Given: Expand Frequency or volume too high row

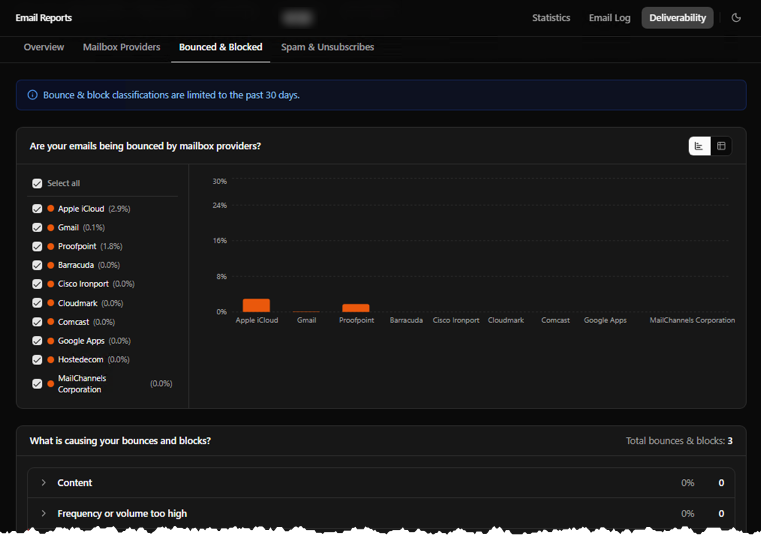Looking at the screenshot, I should [x=381, y=514].
